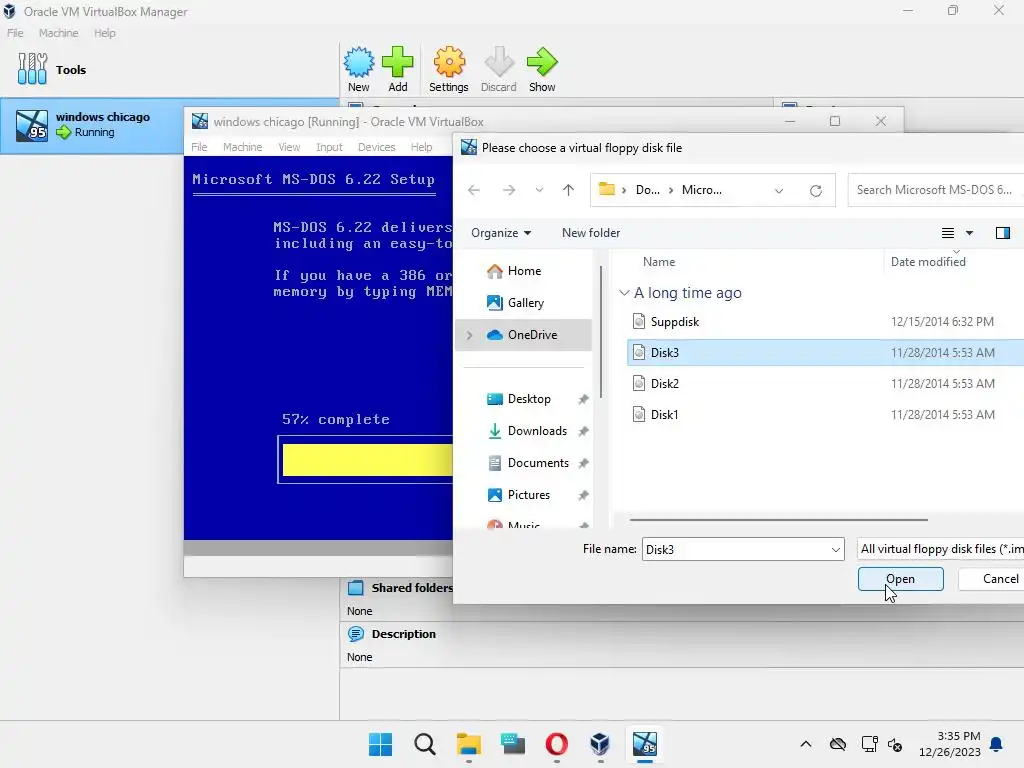Click the muted volume tray icon
This screenshot has height=768, width=1024.
(895, 744)
